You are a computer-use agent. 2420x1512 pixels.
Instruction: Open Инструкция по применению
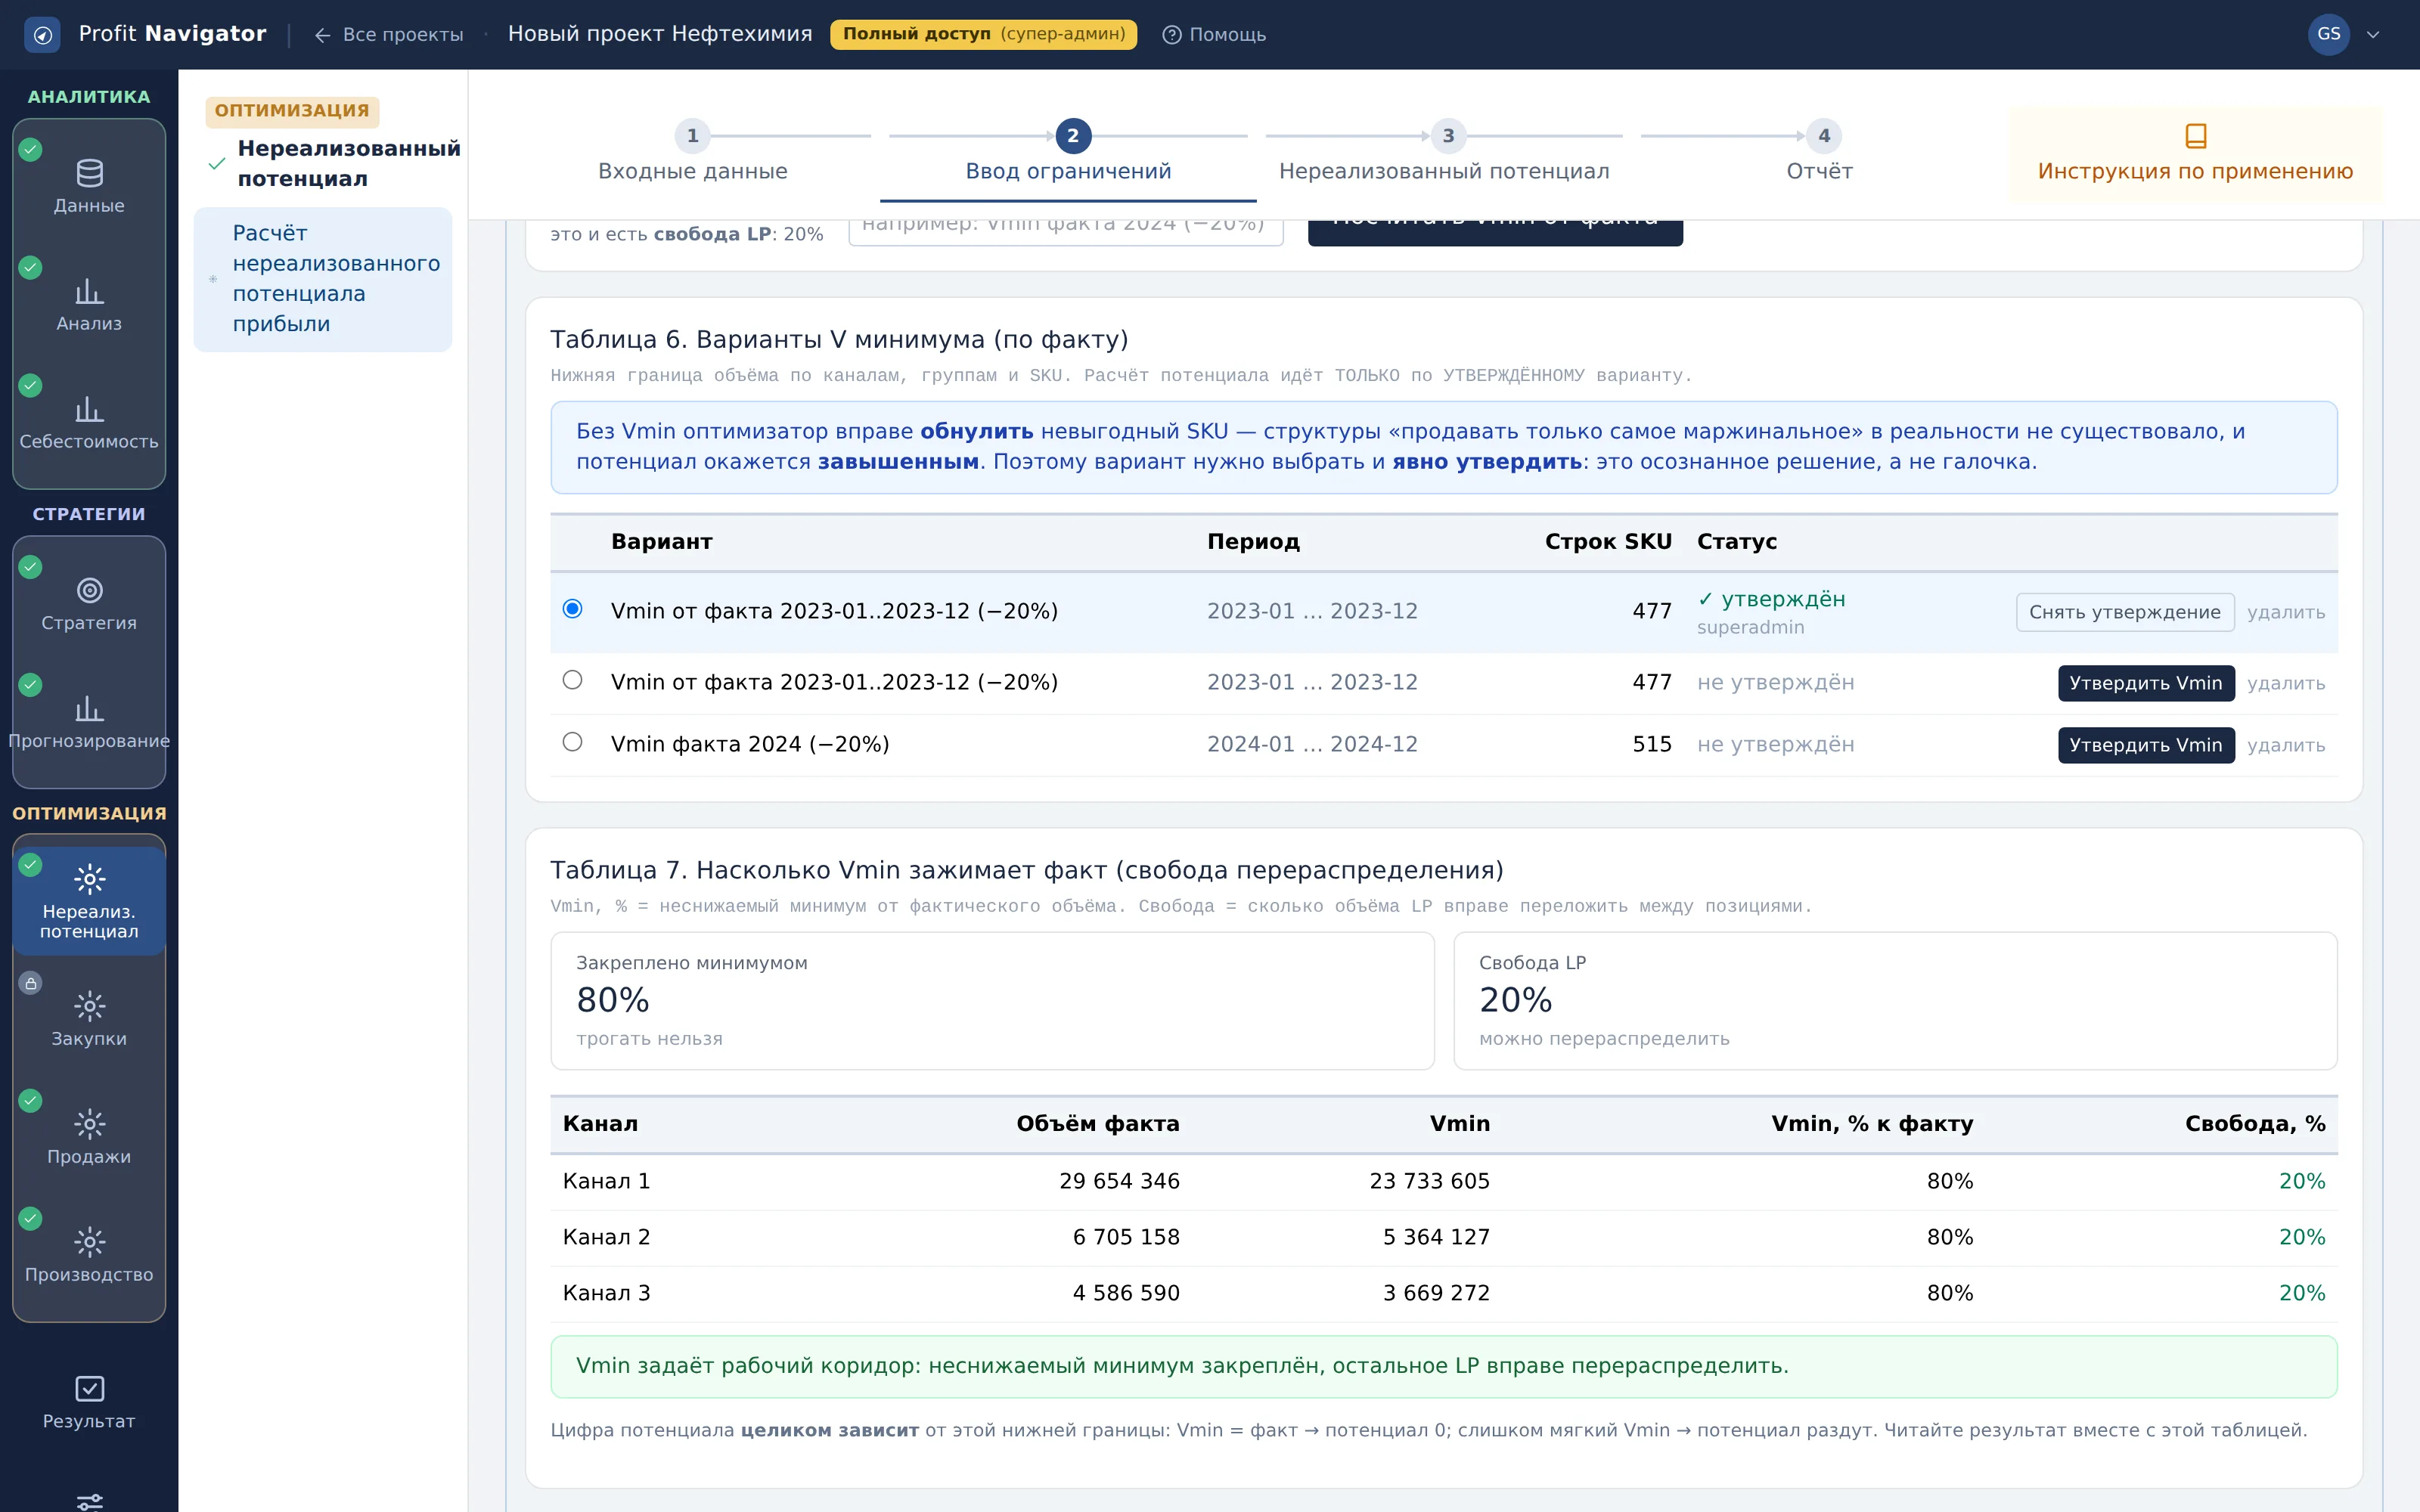tap(2194, 154)
